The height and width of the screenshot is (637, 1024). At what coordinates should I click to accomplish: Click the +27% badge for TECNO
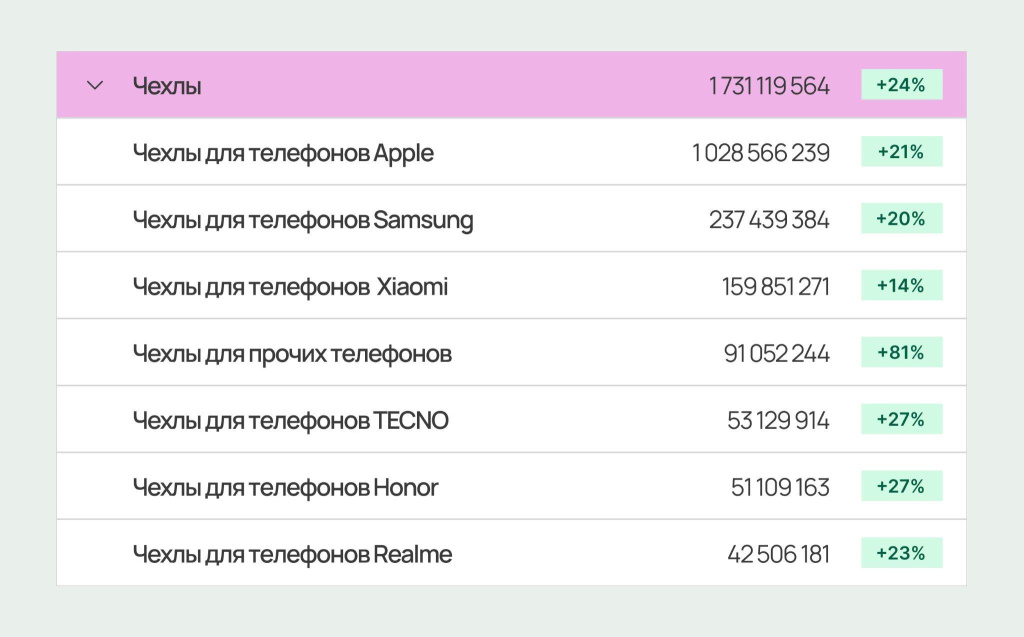(x=901, y=419)
